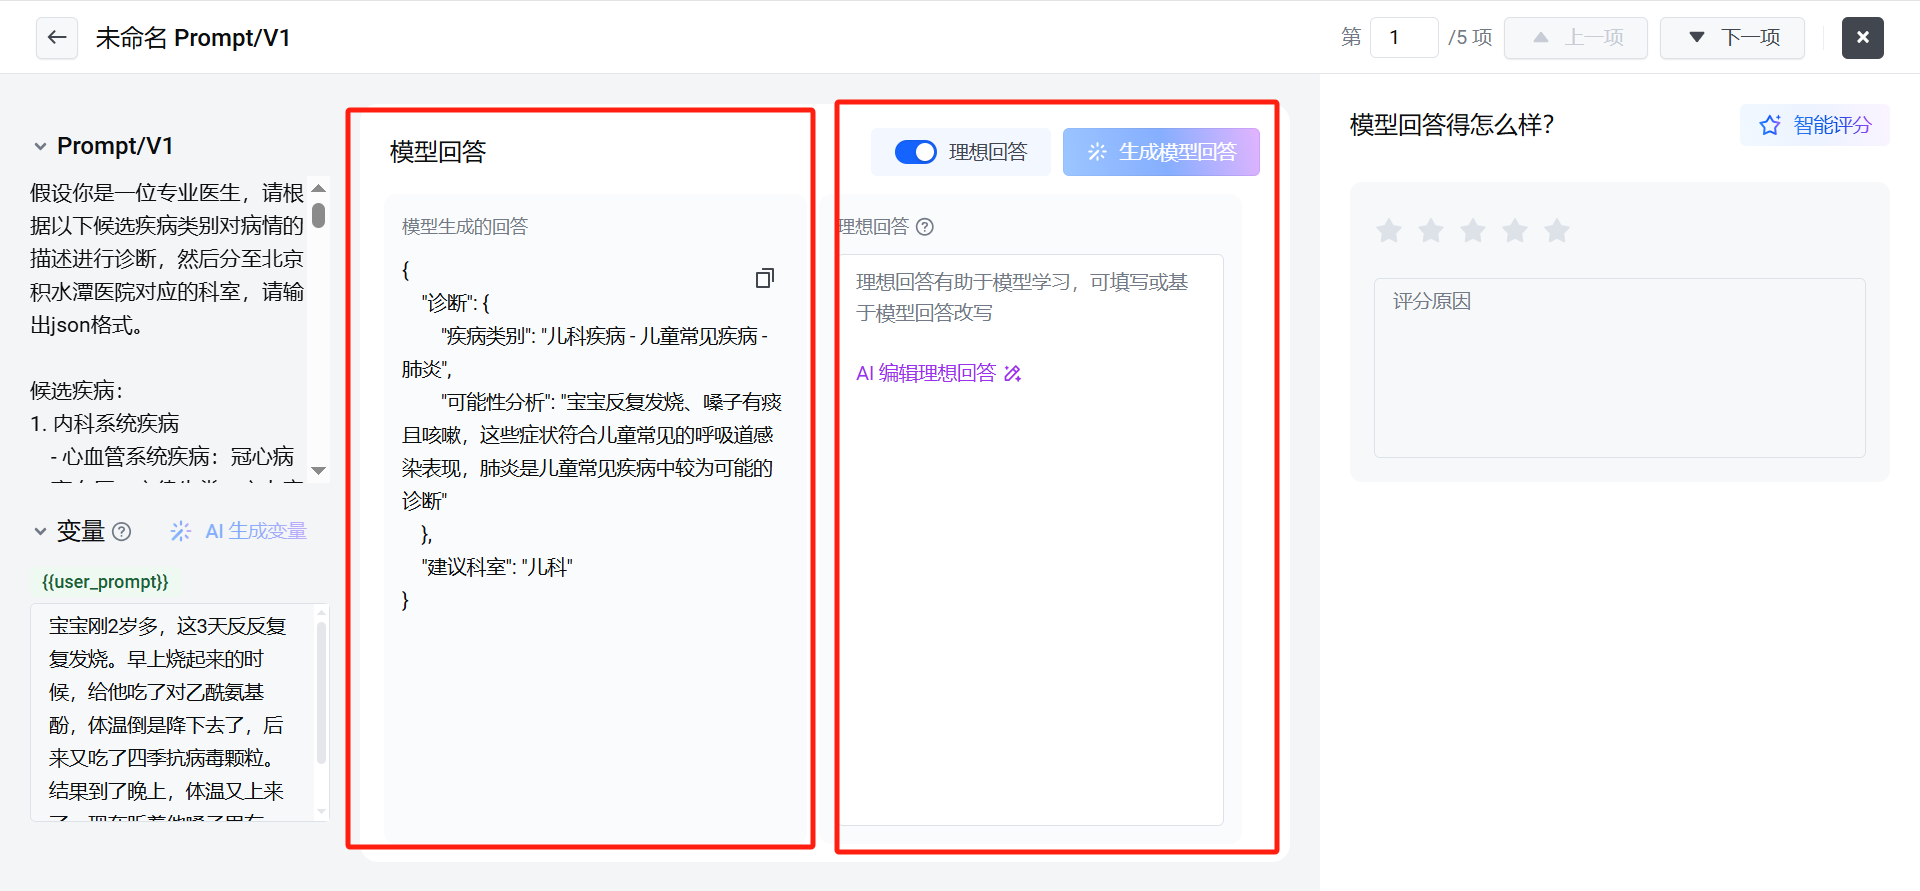Click the 模型生成的回答 label
The width and height of the screenshot is (1920, 891).
click(465, 227)
